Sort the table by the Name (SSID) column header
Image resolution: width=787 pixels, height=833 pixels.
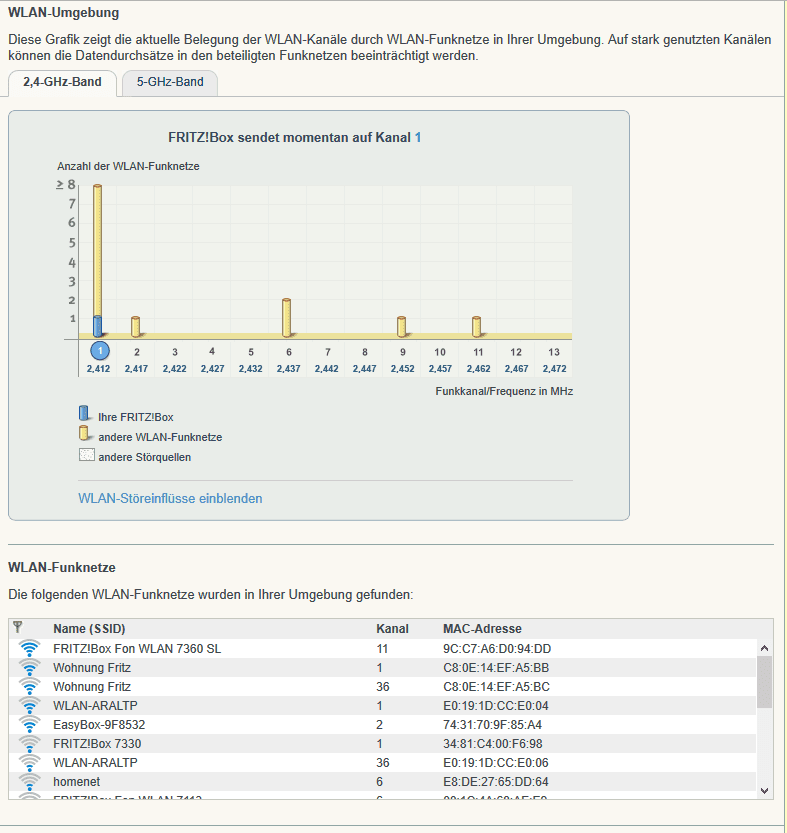click(89, 629)
